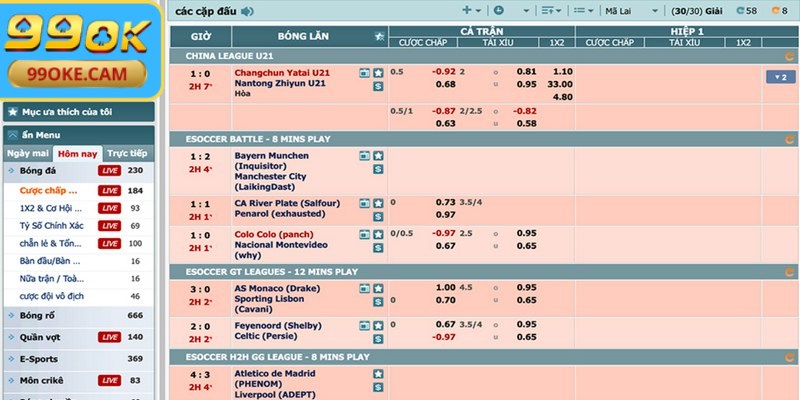Expand the more bets button labeled 2

click(780, 77)
